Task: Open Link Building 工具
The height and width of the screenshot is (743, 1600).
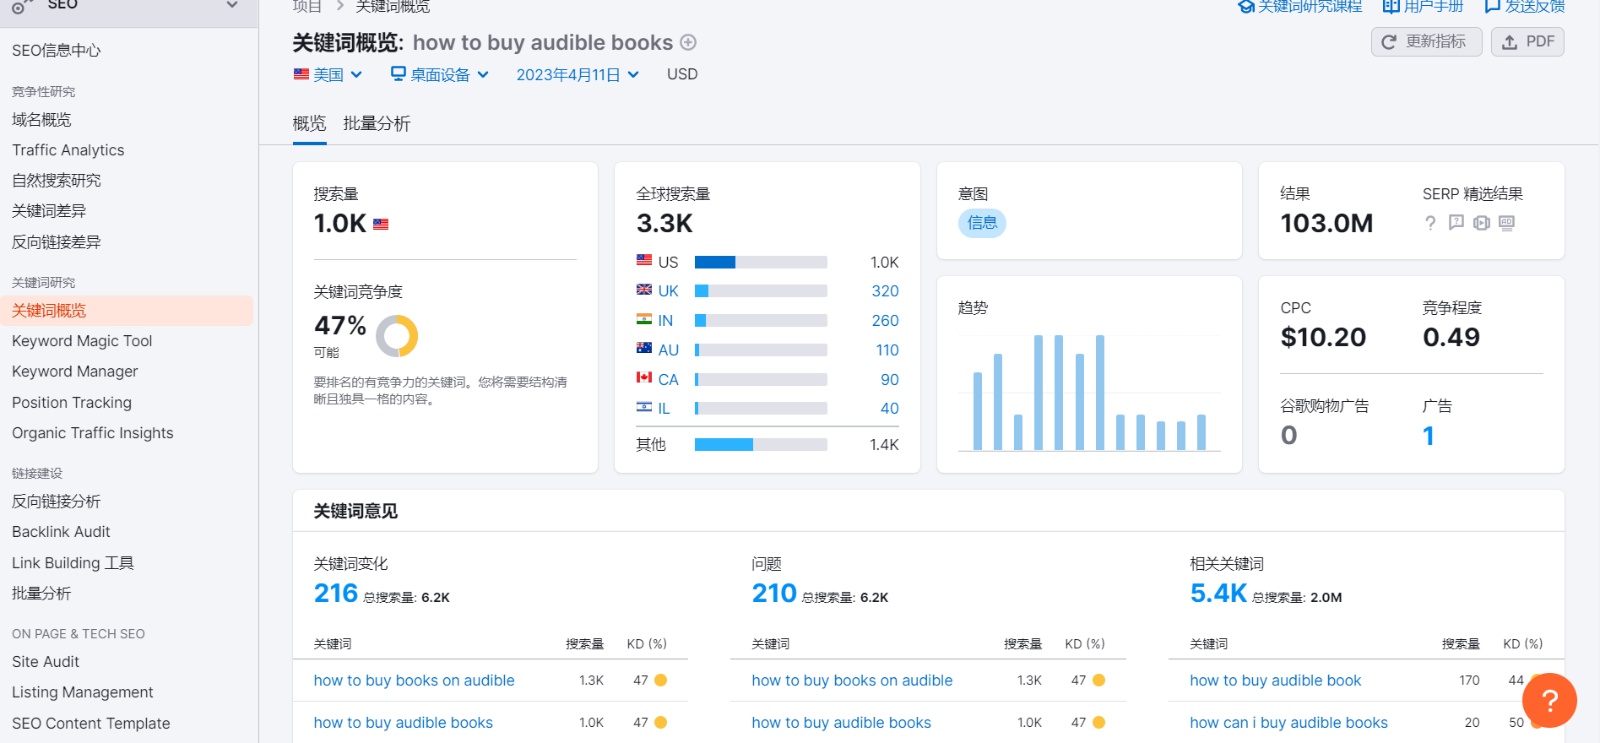Action: pos(73,563)
